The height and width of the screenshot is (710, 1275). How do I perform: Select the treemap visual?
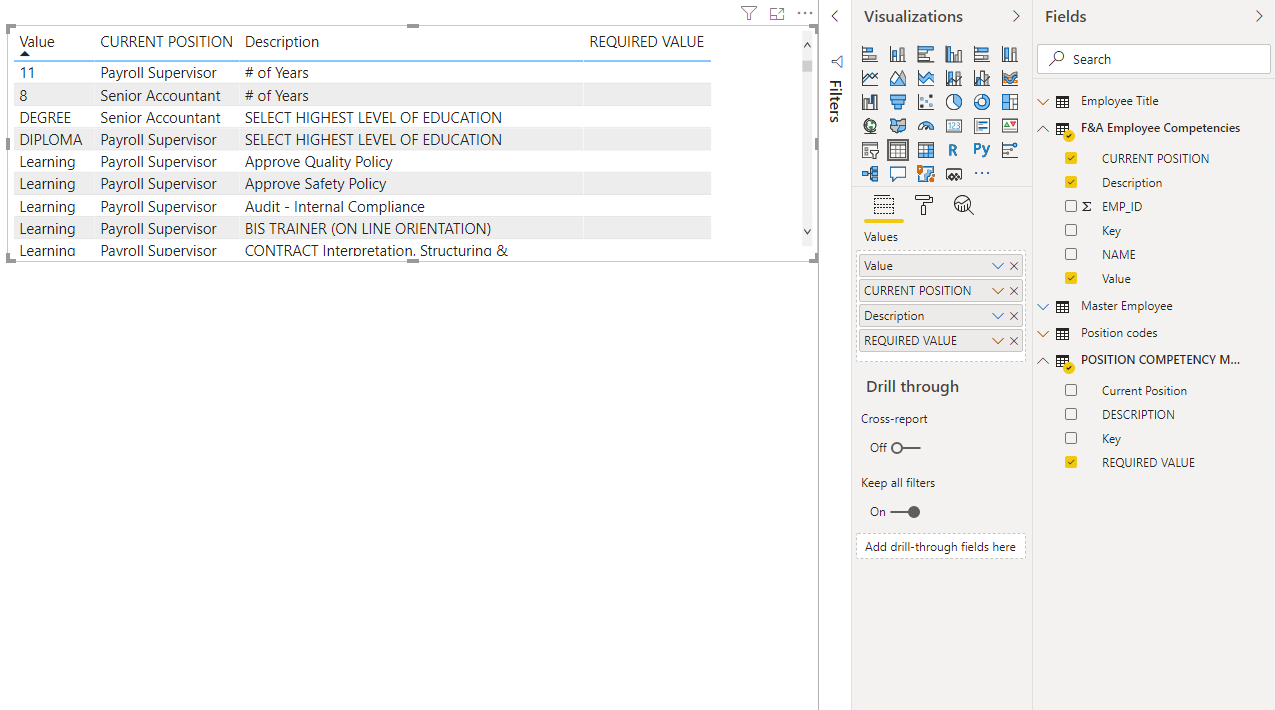1010,102
